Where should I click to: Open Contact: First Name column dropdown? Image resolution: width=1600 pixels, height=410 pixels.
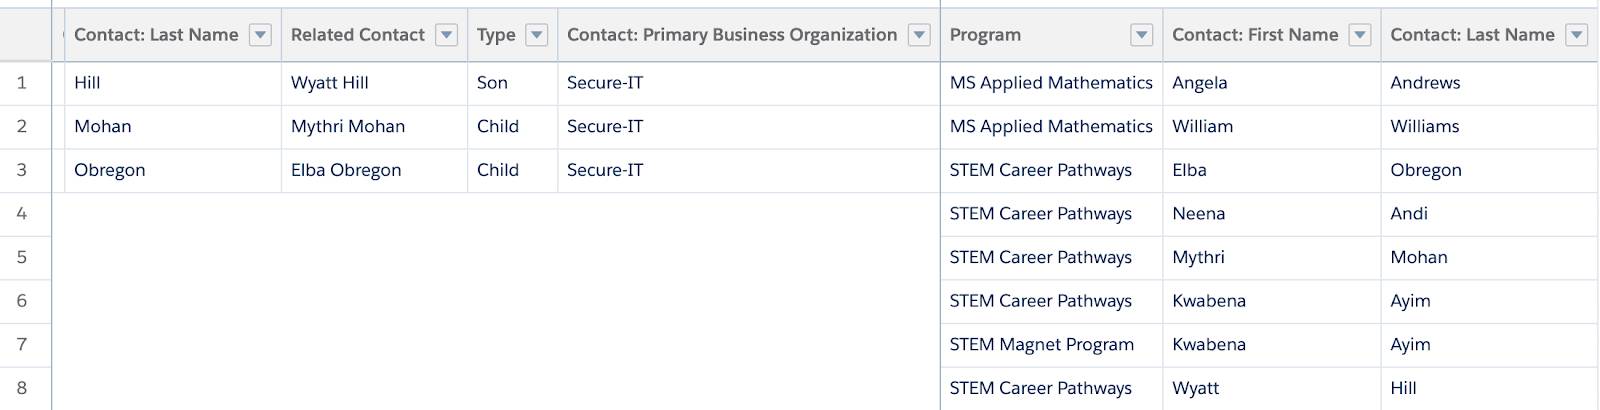coord(1360,35)
